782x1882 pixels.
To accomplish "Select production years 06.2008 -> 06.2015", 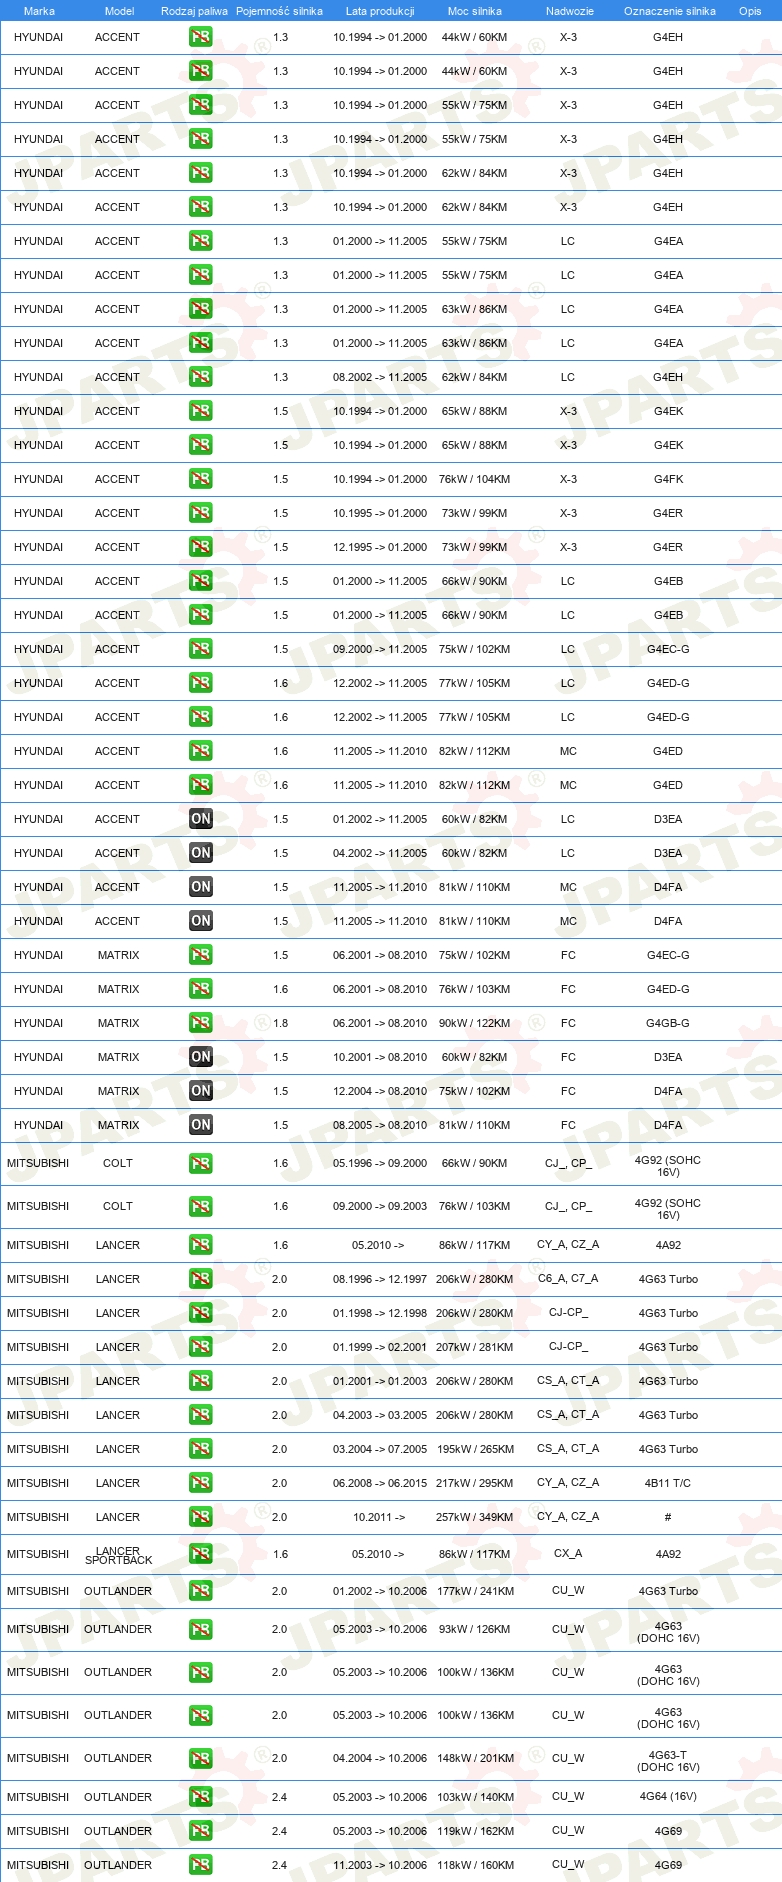I will click(380, 1483).
